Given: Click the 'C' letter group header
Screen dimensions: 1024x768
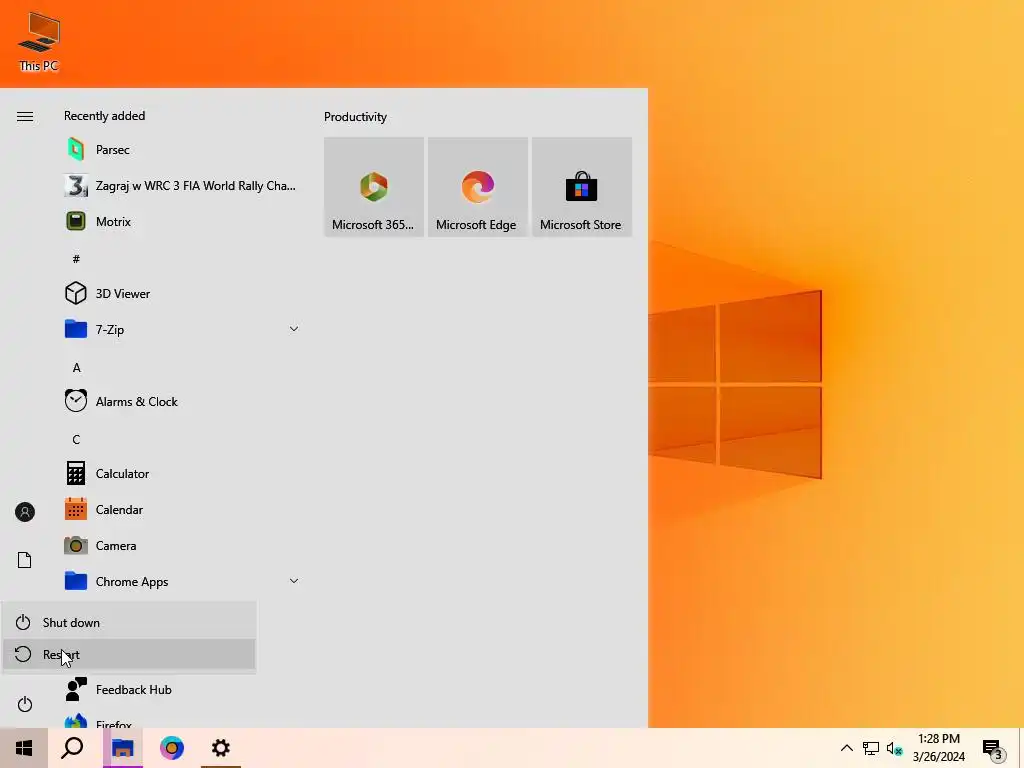Looking at the screenshot, I should click(x=76, y=440).
